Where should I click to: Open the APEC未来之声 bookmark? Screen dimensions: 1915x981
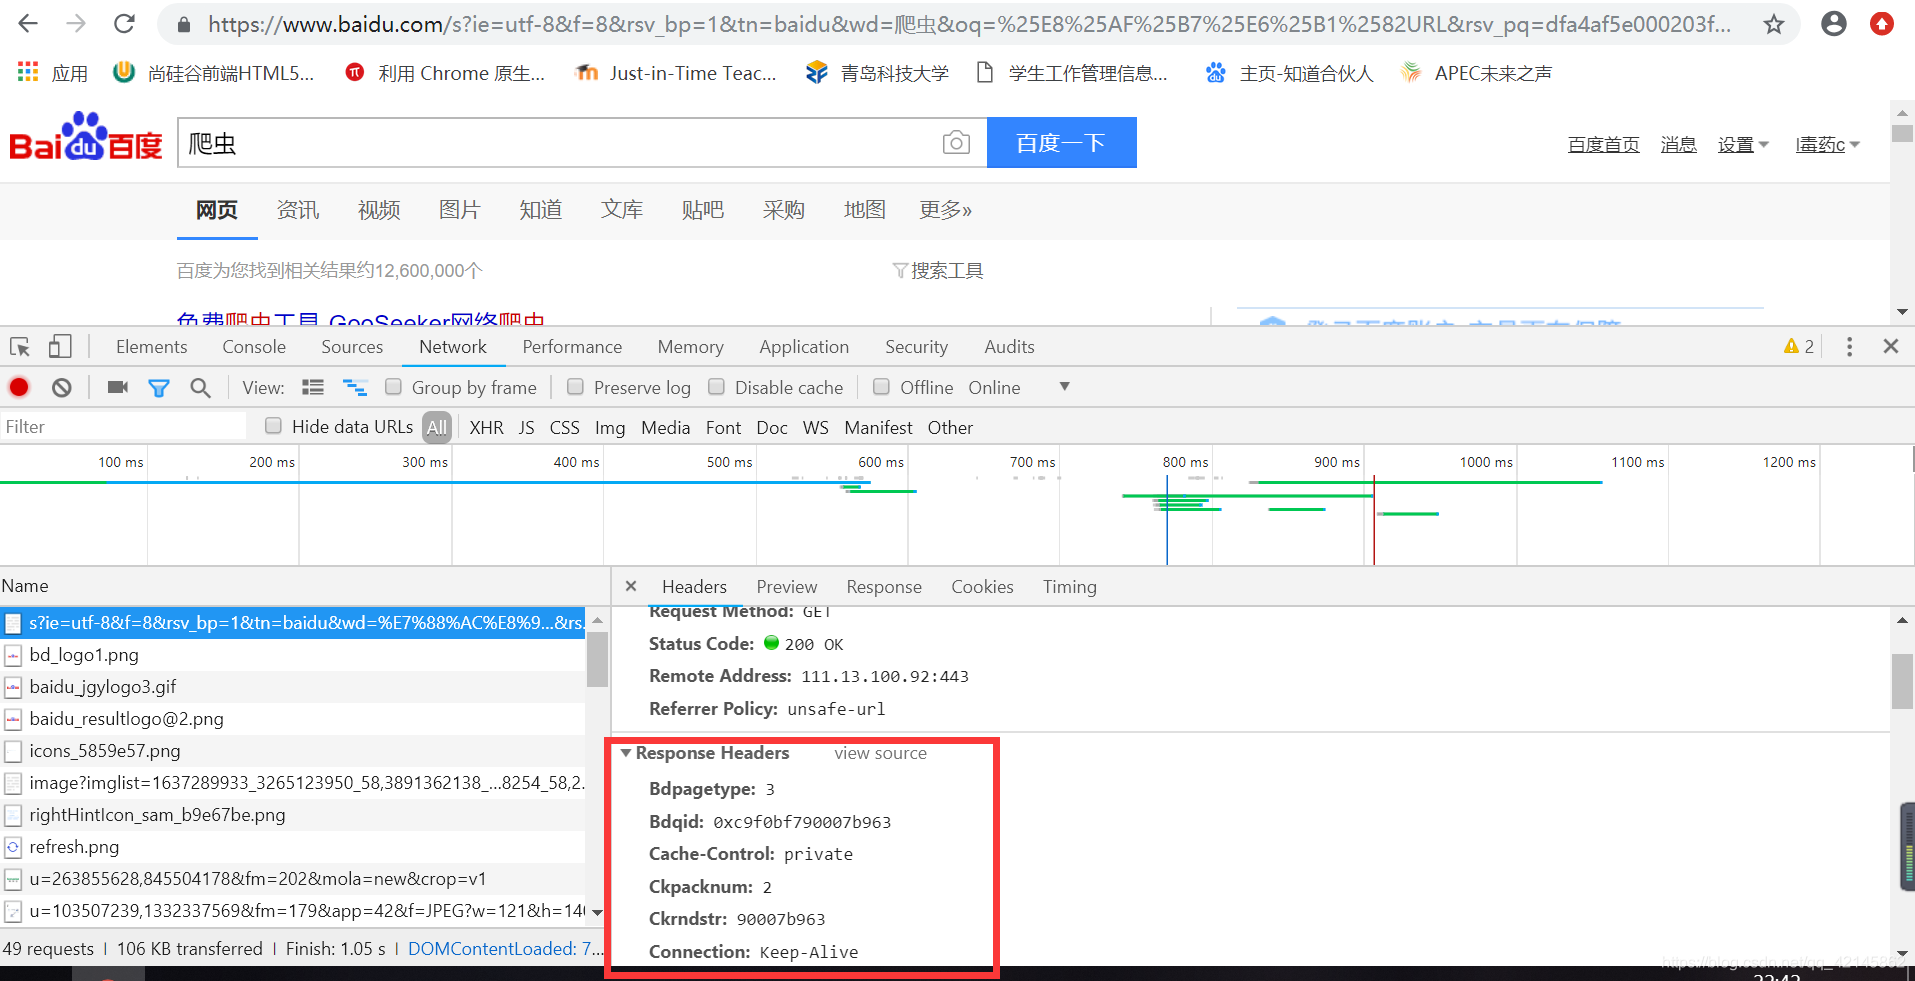[1476, 73]
